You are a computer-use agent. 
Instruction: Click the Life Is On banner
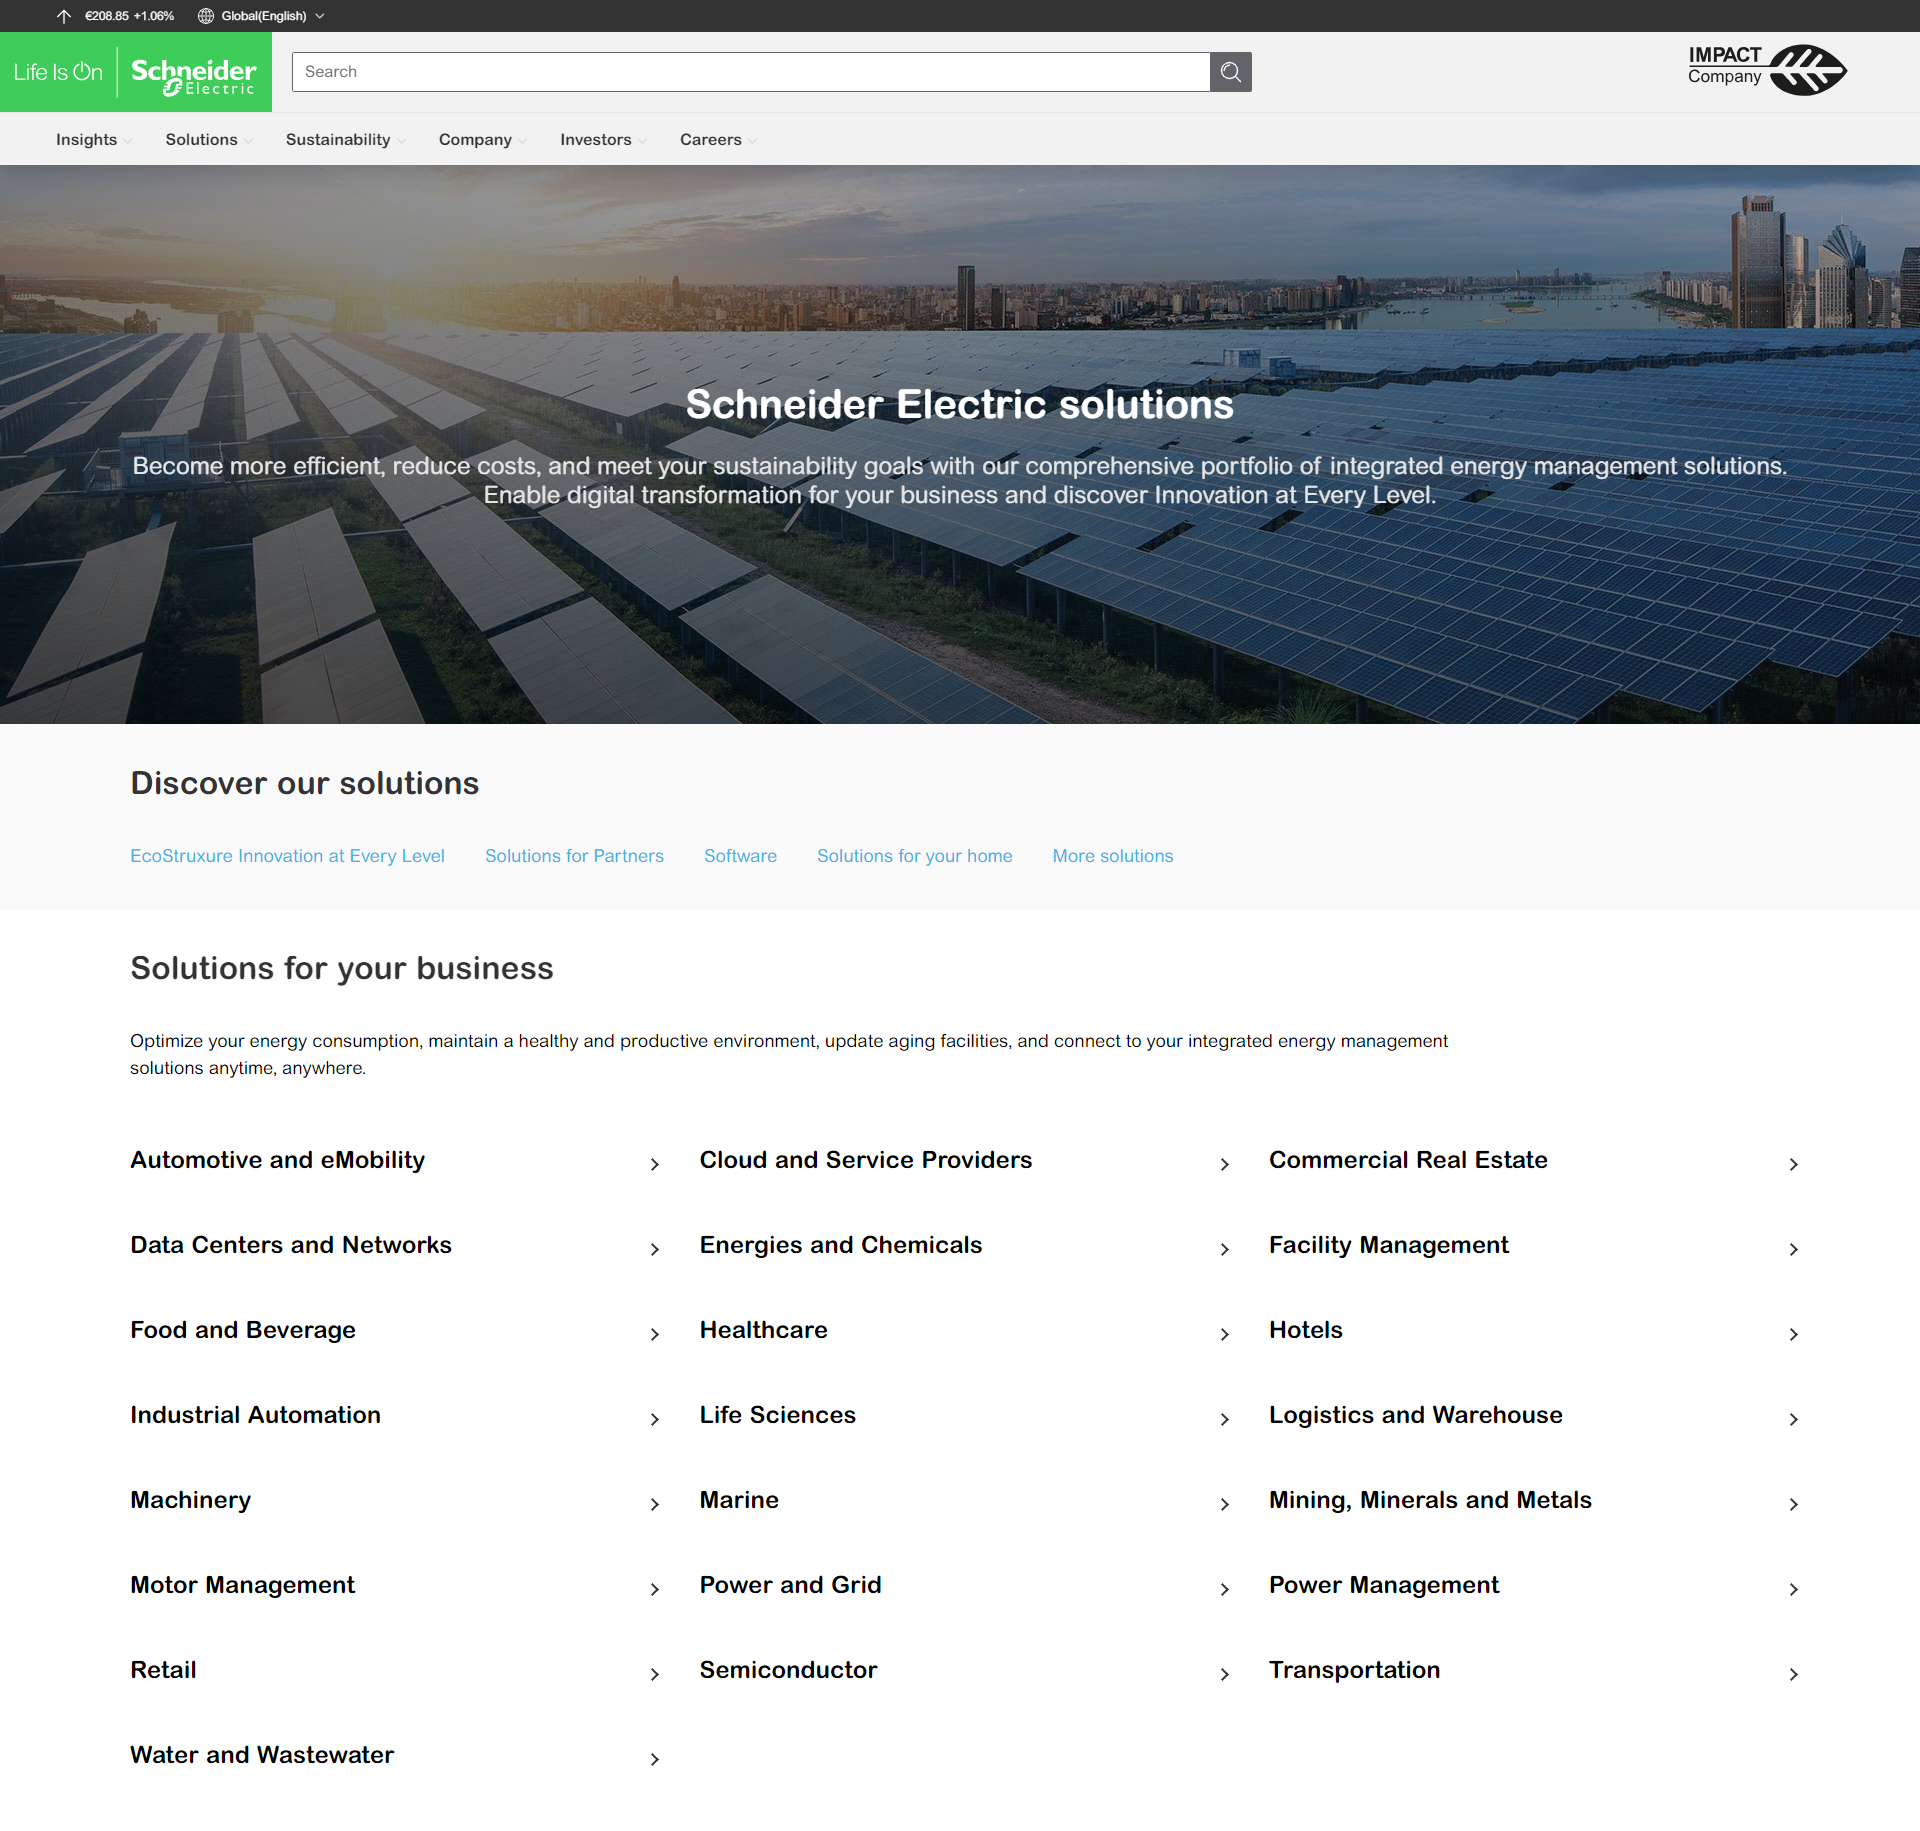click(x=57, y=71)
